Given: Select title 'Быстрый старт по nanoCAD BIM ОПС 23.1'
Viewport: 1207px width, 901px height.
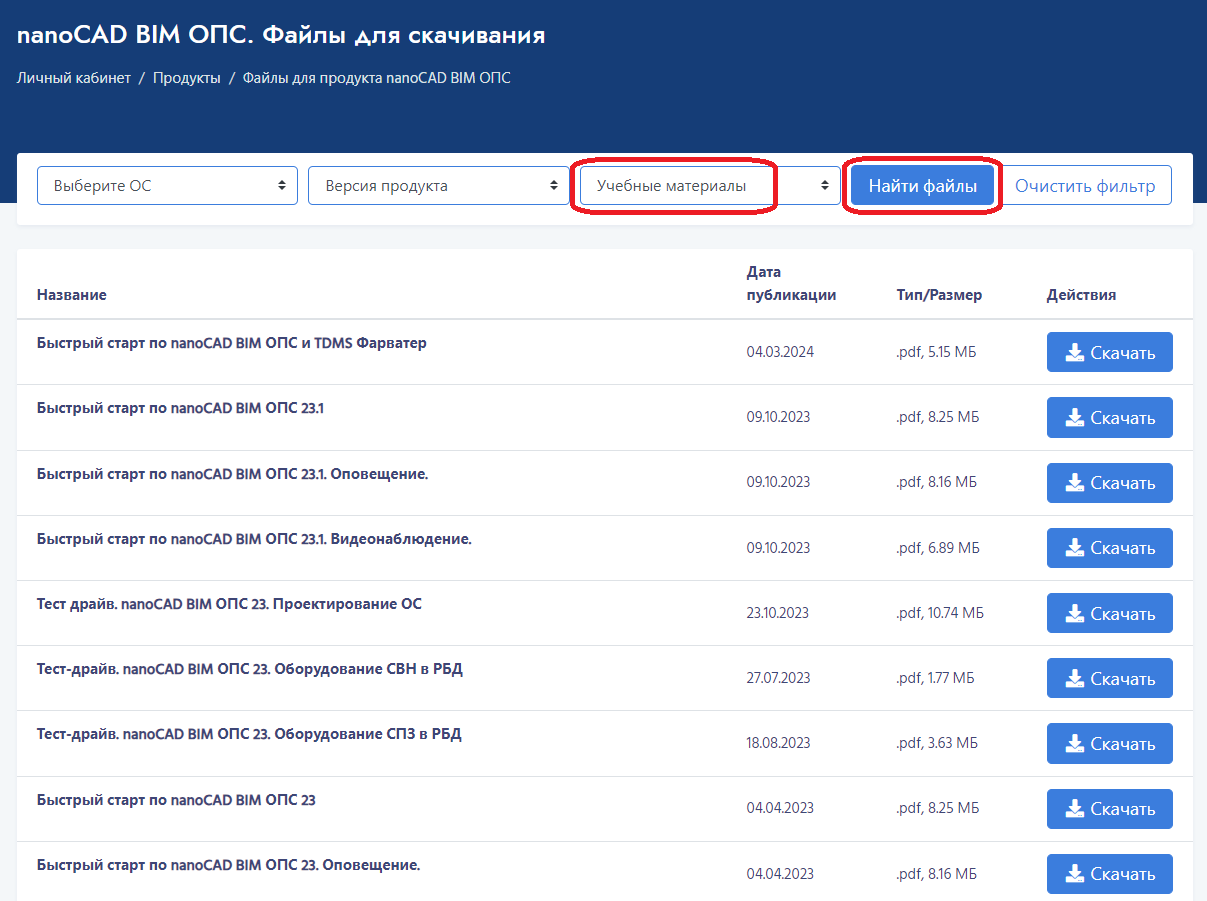Looking at the screenshot, I should tap(180, 408).
